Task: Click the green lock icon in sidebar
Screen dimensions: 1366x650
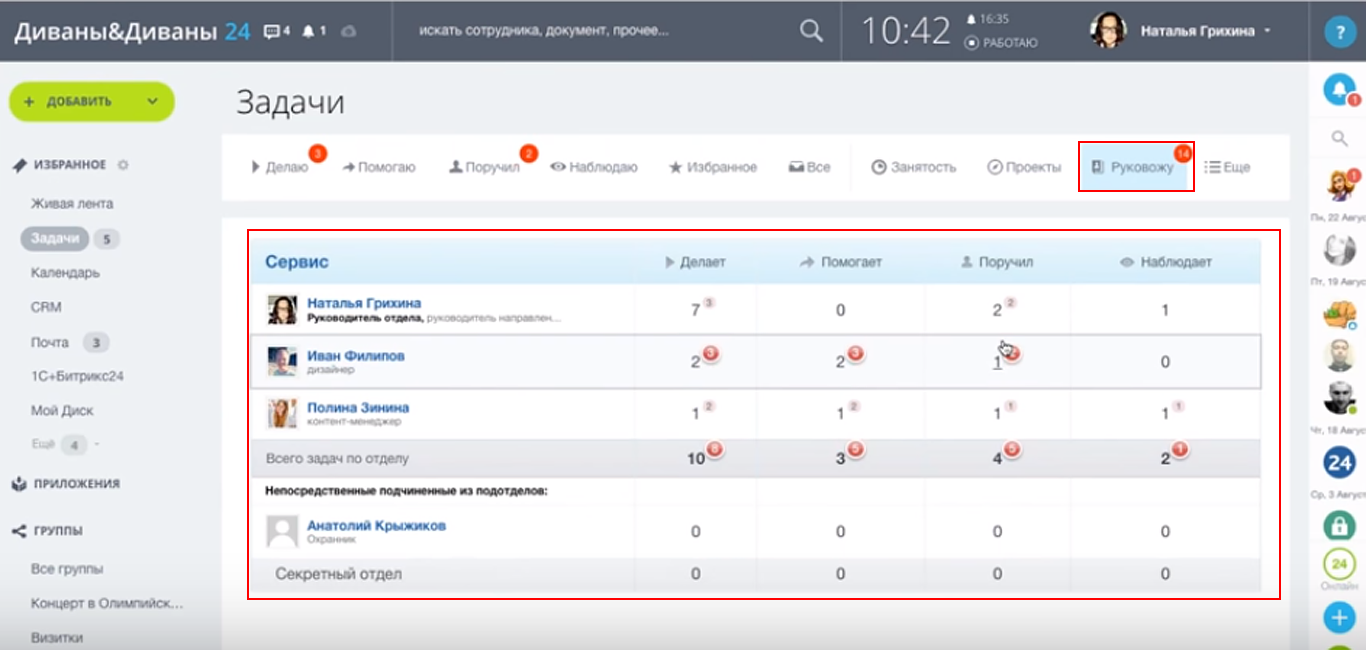Action: (x=1339, y=526)
